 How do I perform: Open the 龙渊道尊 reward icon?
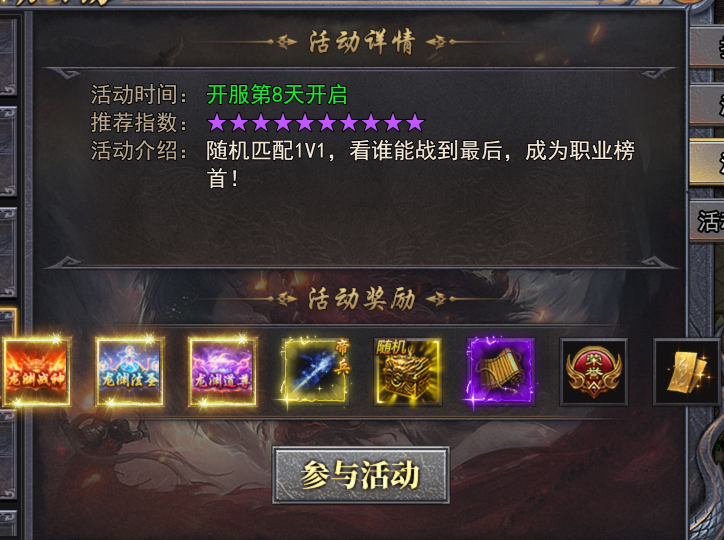(x=223, y=372)
